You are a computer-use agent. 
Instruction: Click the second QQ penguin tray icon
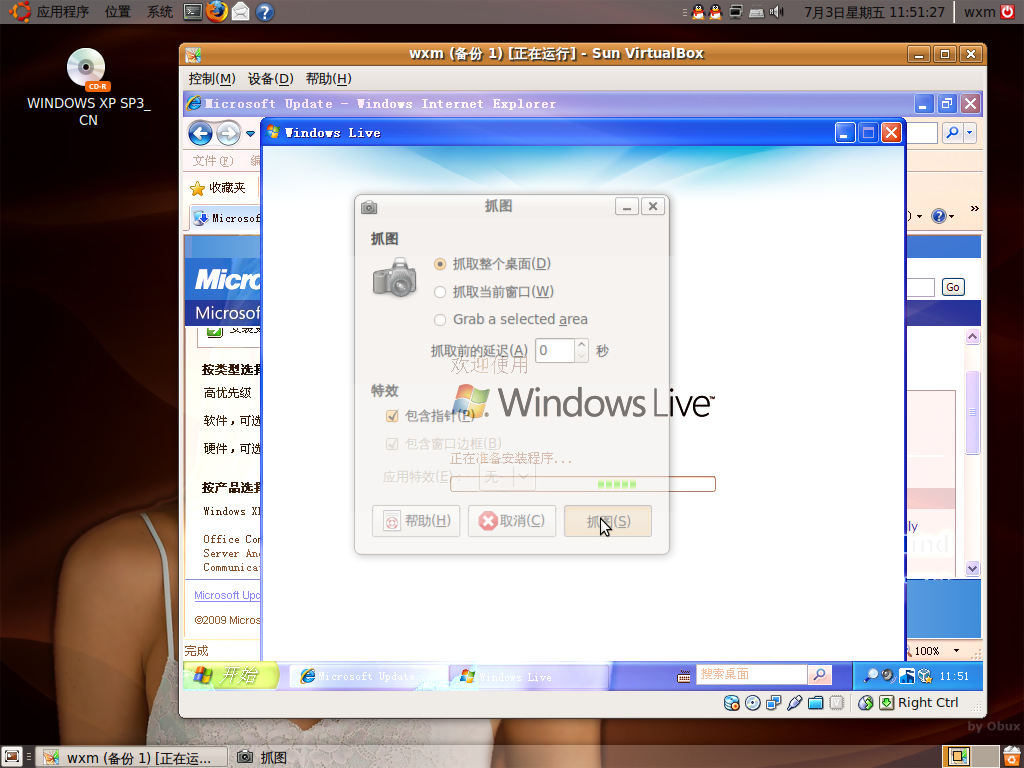(716, 12)
